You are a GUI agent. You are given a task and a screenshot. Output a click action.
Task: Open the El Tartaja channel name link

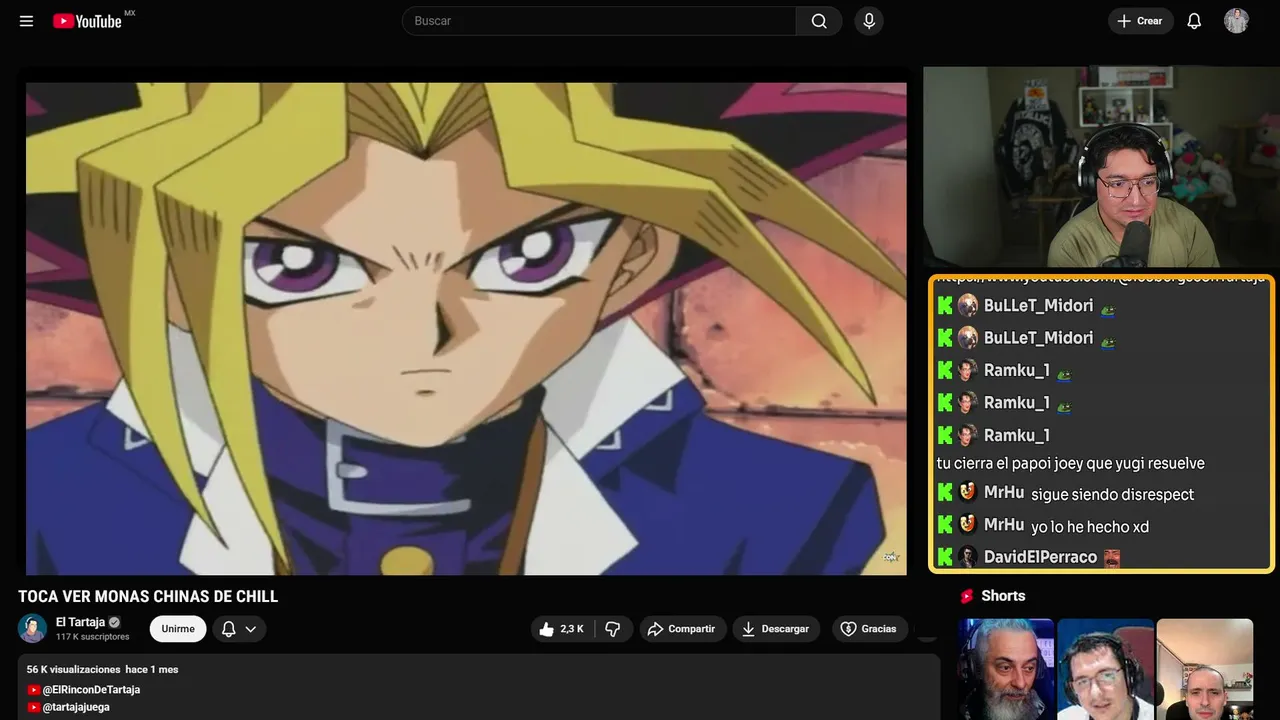[x=80, y=622]
